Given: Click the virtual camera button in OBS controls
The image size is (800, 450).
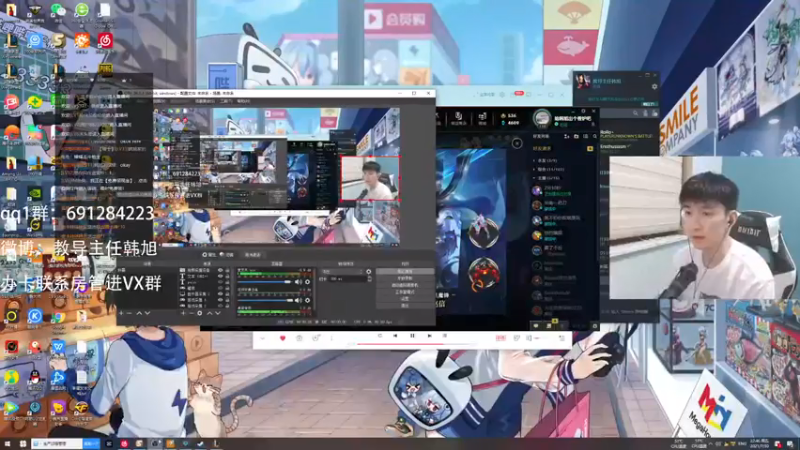Looking at the screenshot, I should coord(405,285).
